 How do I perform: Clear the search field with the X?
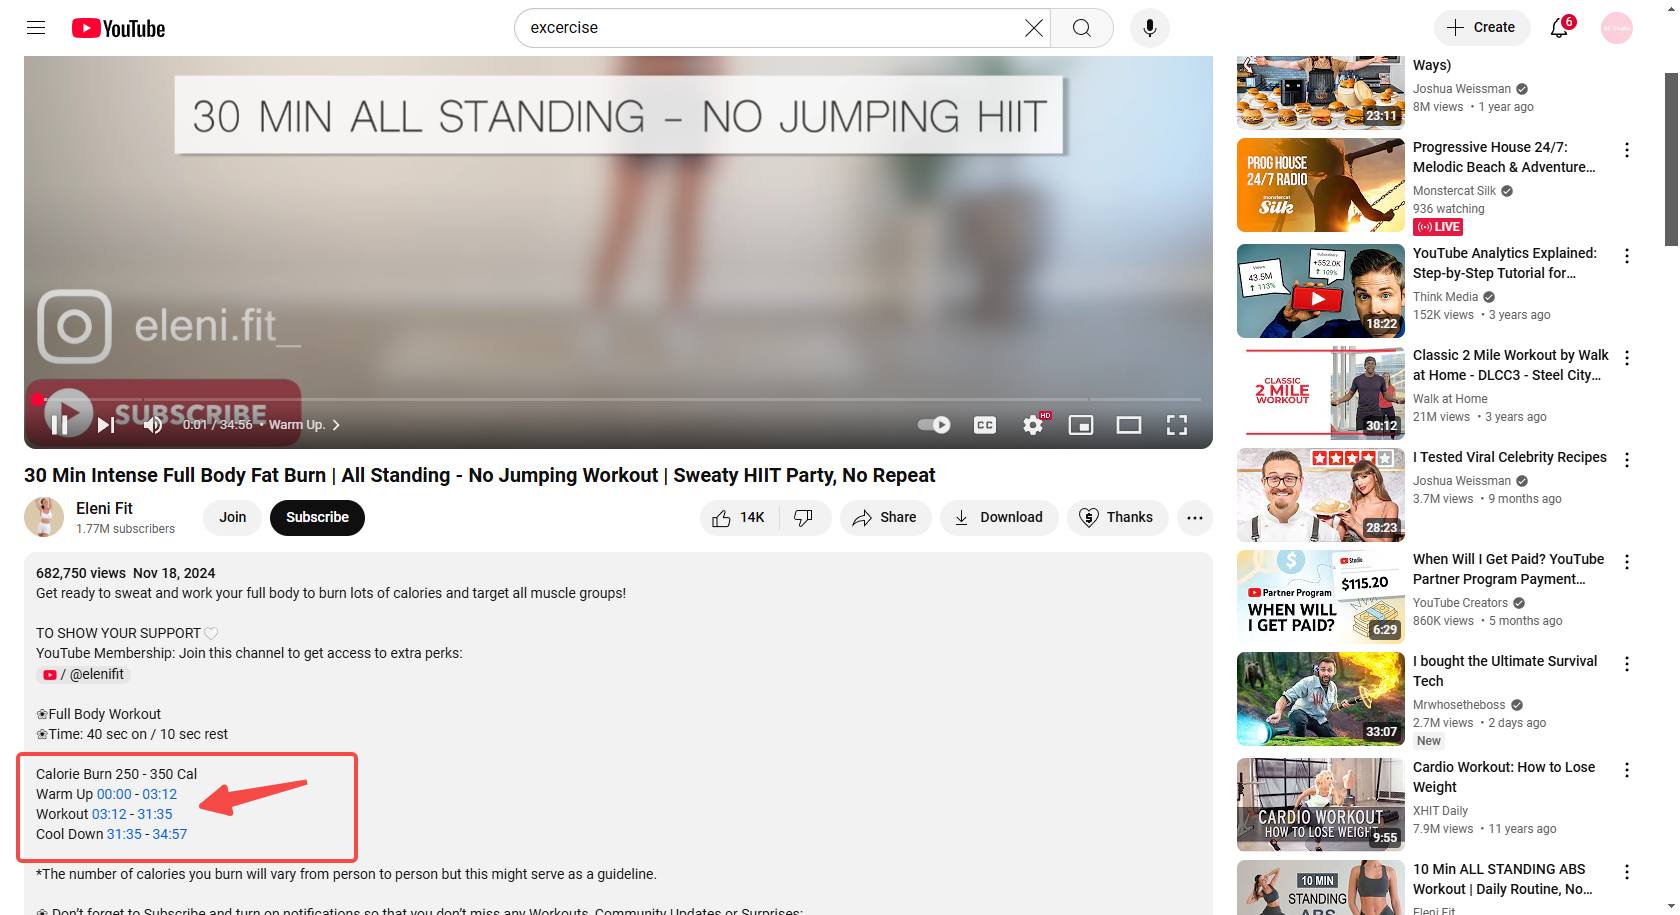[1033, 28]
